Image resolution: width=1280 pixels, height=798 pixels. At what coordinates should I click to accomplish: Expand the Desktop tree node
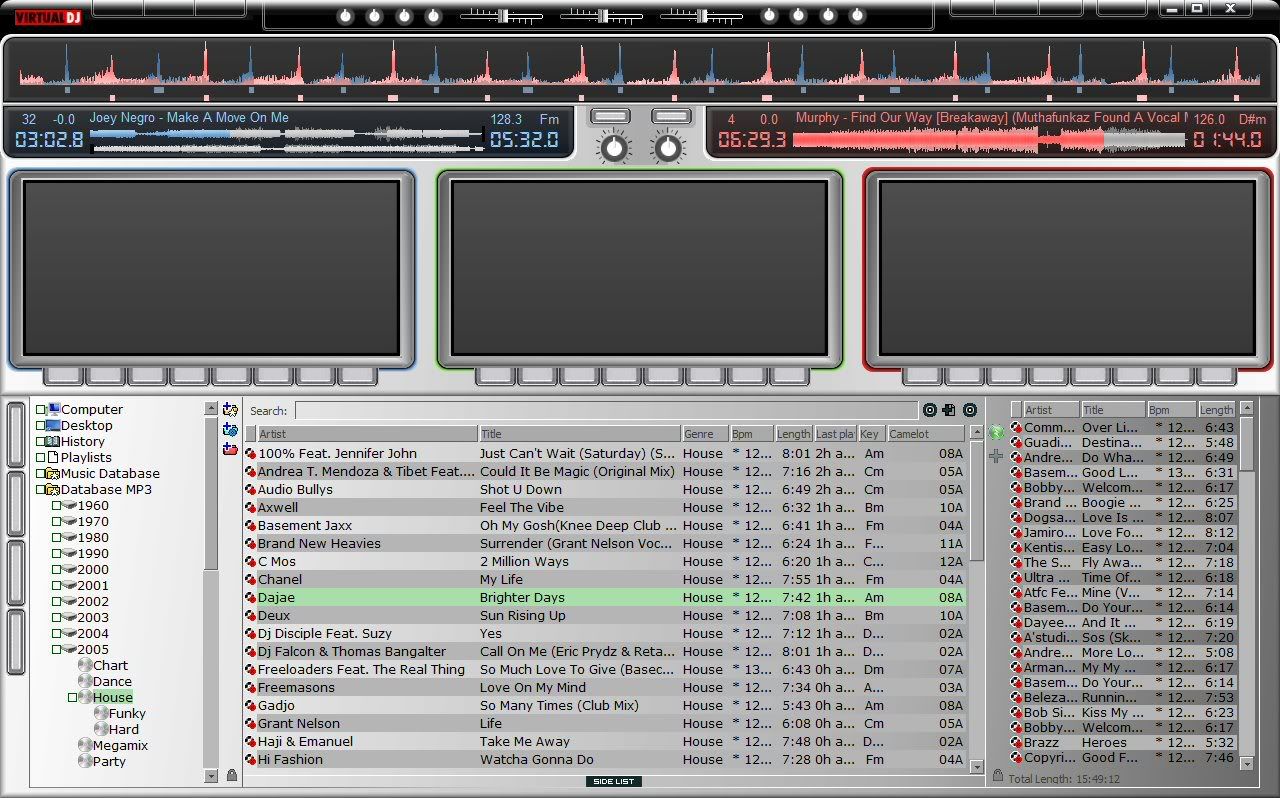pos(41,425)
